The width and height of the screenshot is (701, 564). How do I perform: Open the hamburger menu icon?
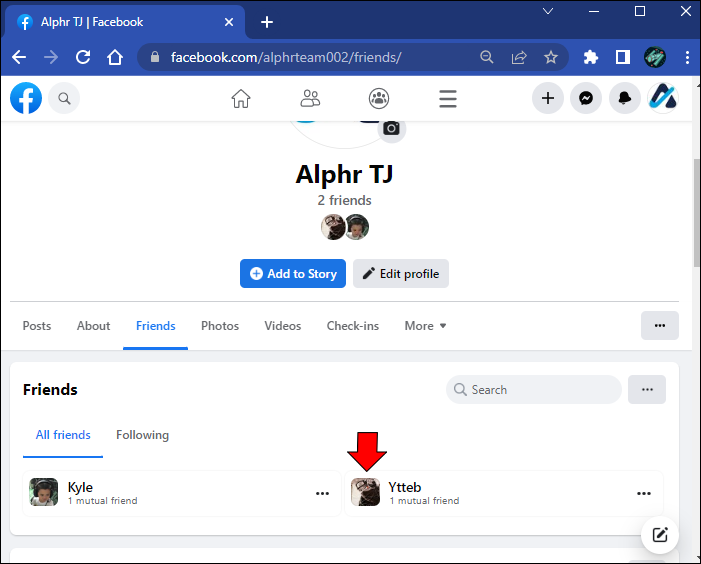448,99
